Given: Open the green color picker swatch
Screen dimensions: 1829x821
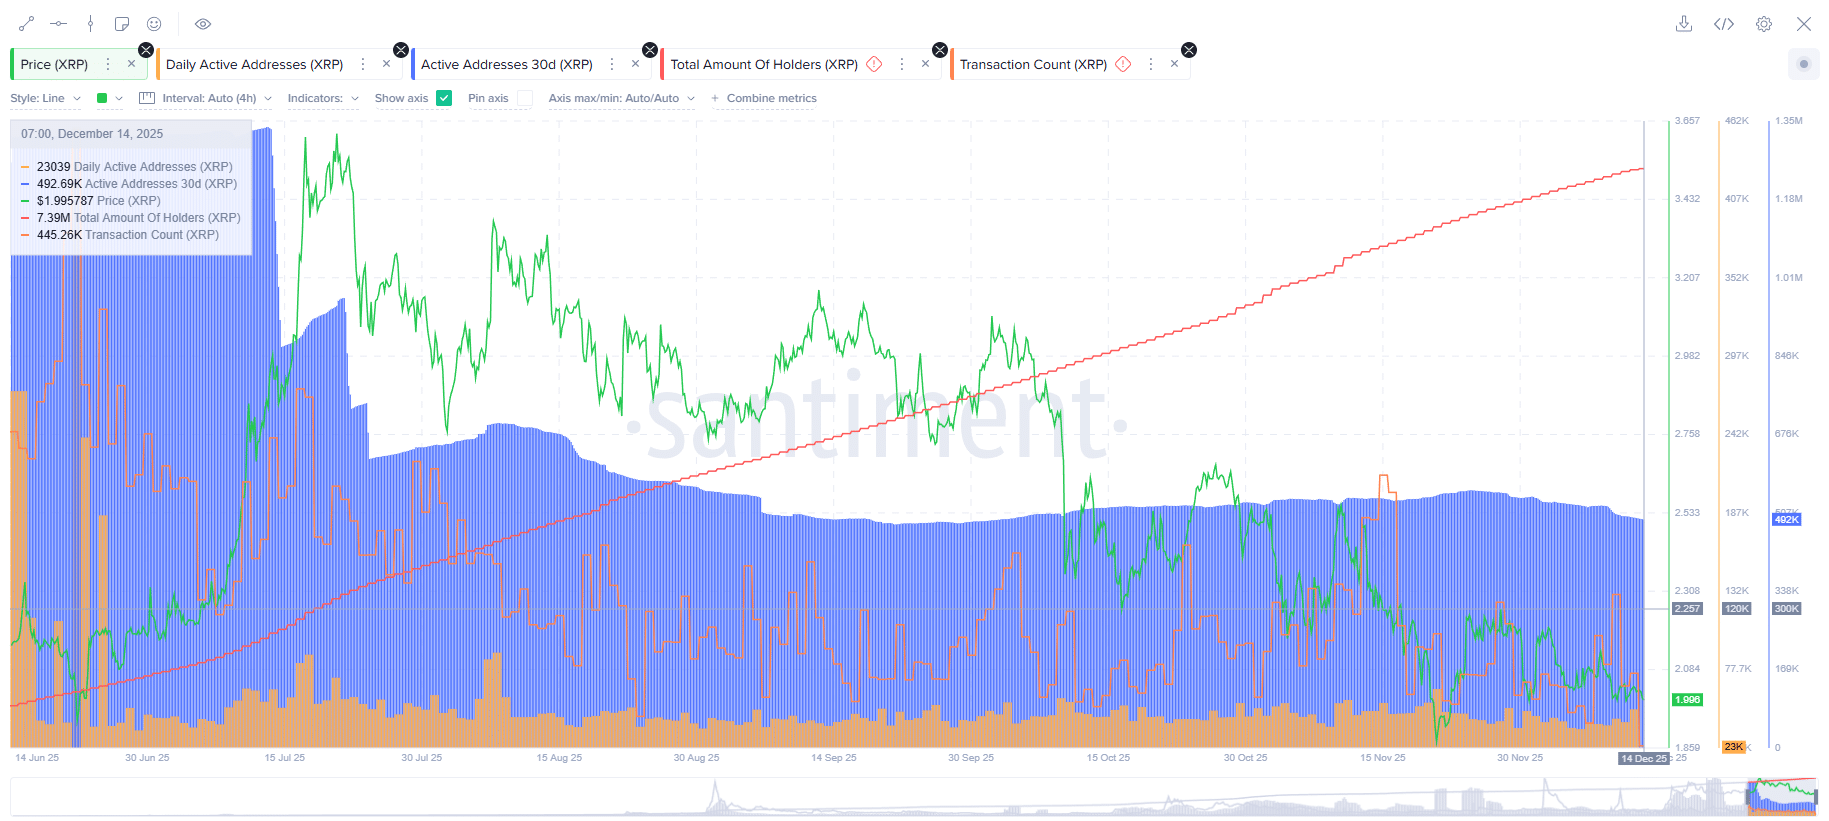Looking at the screenshot, I should coord(102,98).
